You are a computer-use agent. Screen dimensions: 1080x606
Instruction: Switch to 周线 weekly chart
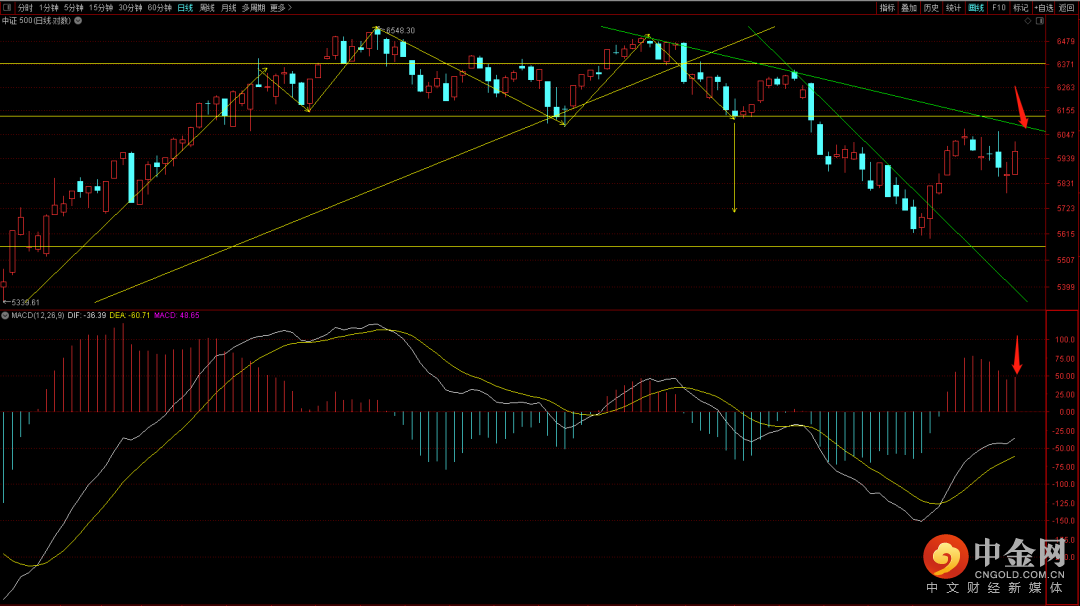207,7
